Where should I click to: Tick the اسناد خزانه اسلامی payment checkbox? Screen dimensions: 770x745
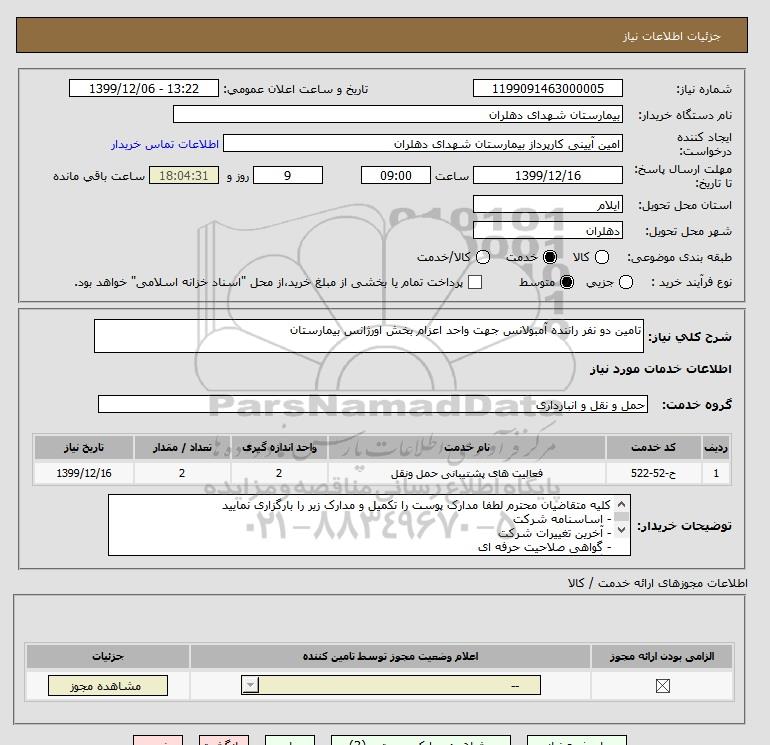pos(475,282)
